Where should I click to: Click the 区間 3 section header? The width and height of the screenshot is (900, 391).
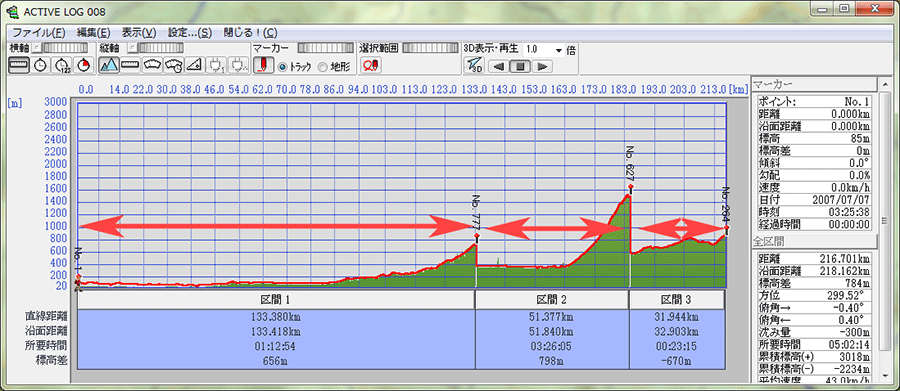677,300
